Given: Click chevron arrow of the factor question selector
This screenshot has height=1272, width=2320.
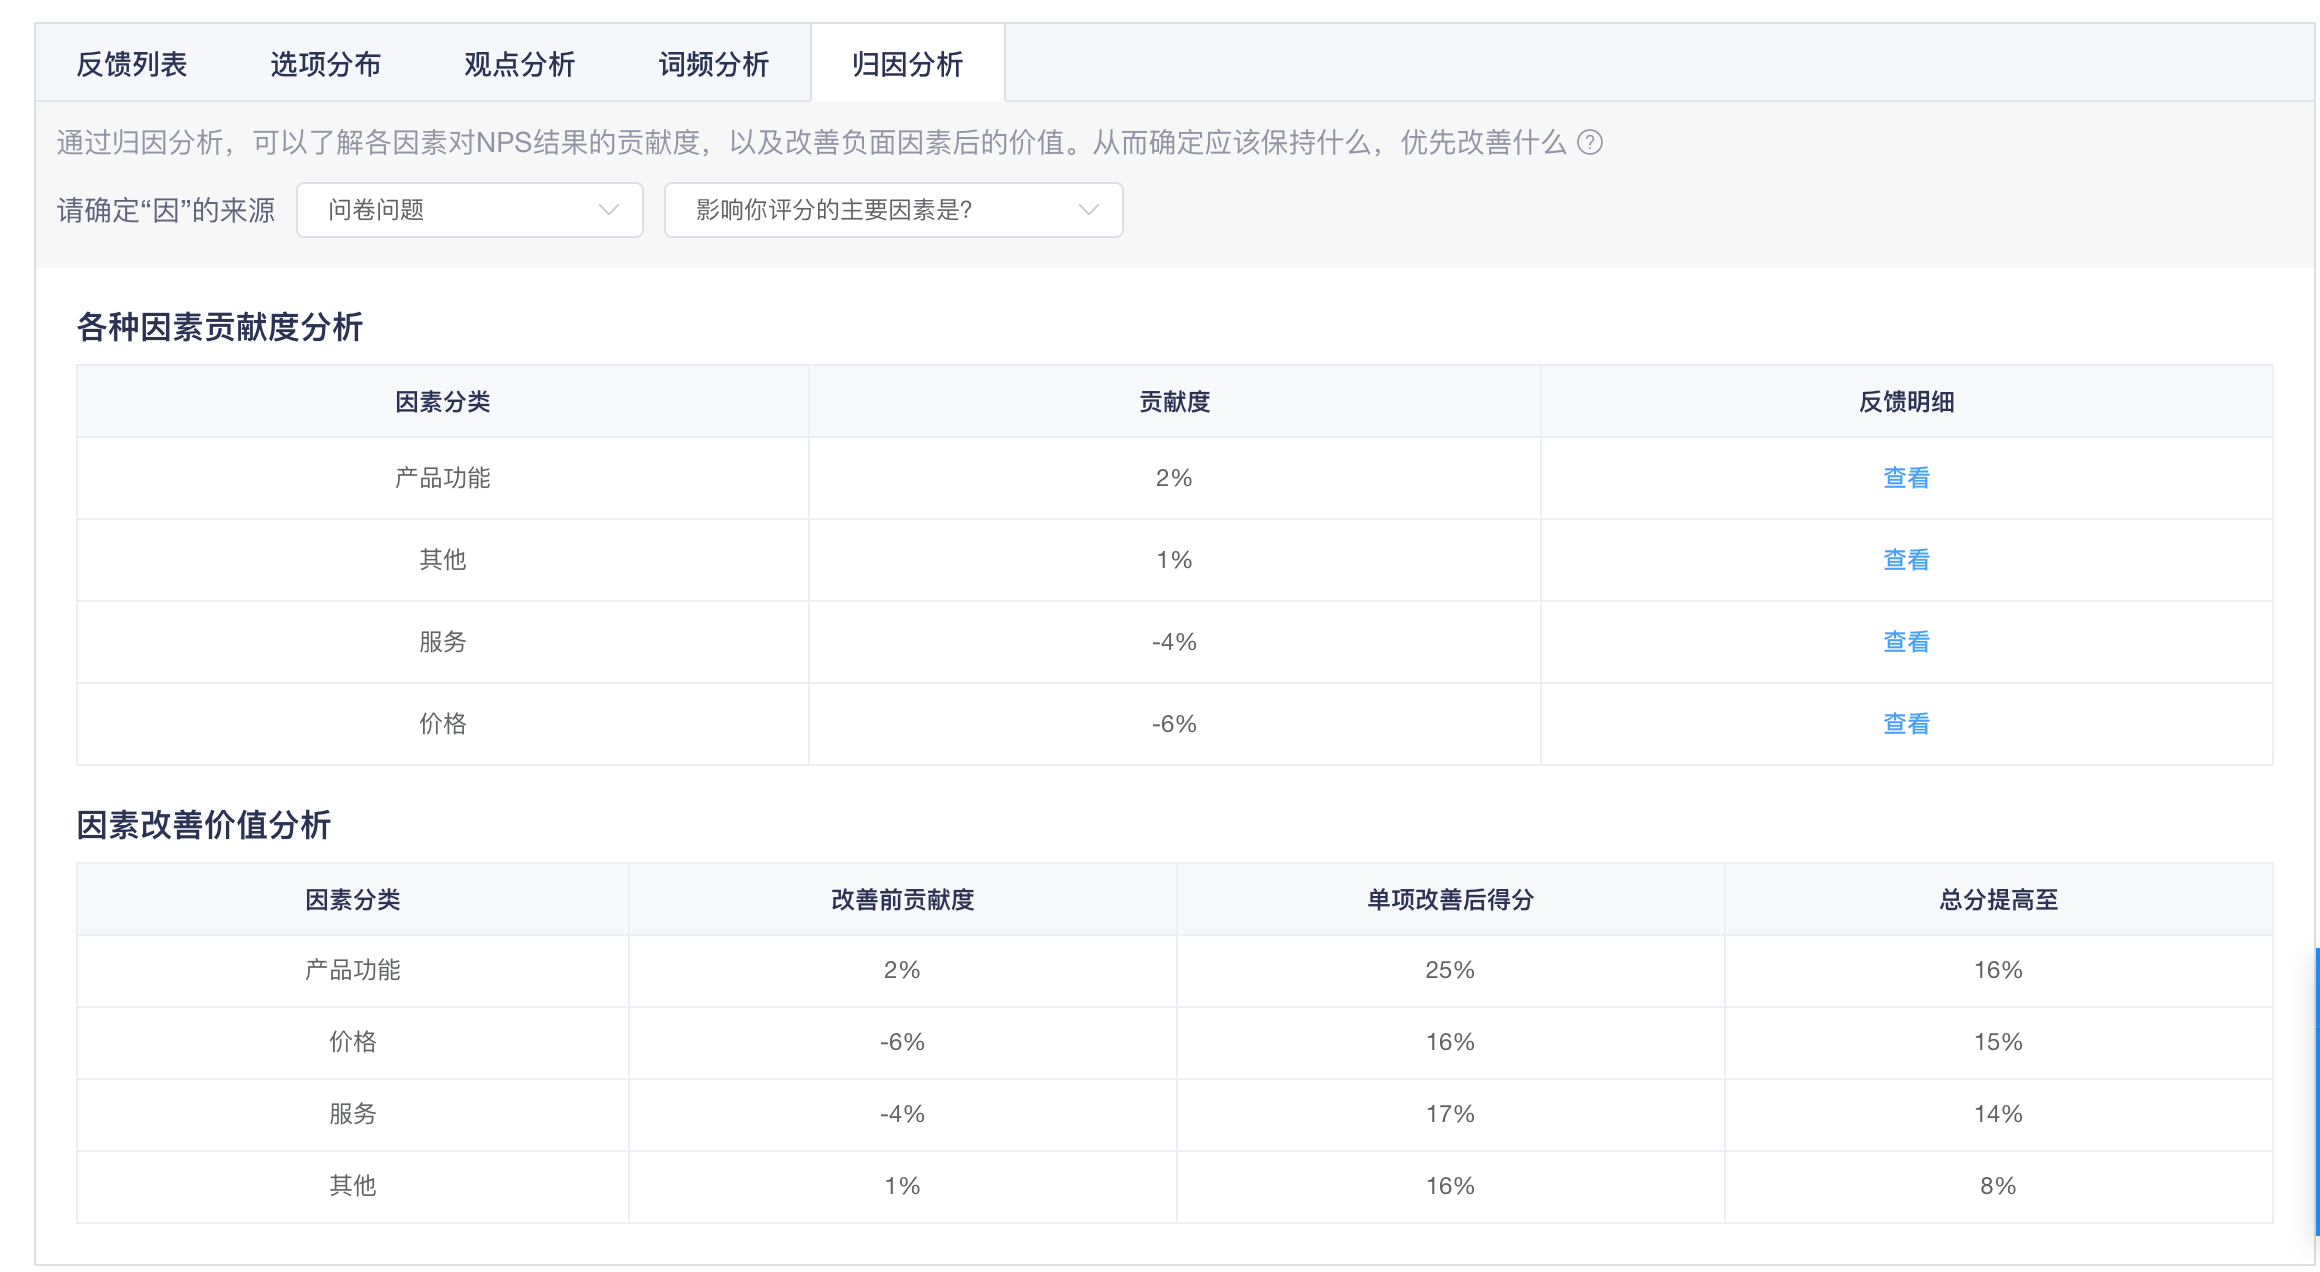Looking at the screenshot, I should [x=1089, y=210].
